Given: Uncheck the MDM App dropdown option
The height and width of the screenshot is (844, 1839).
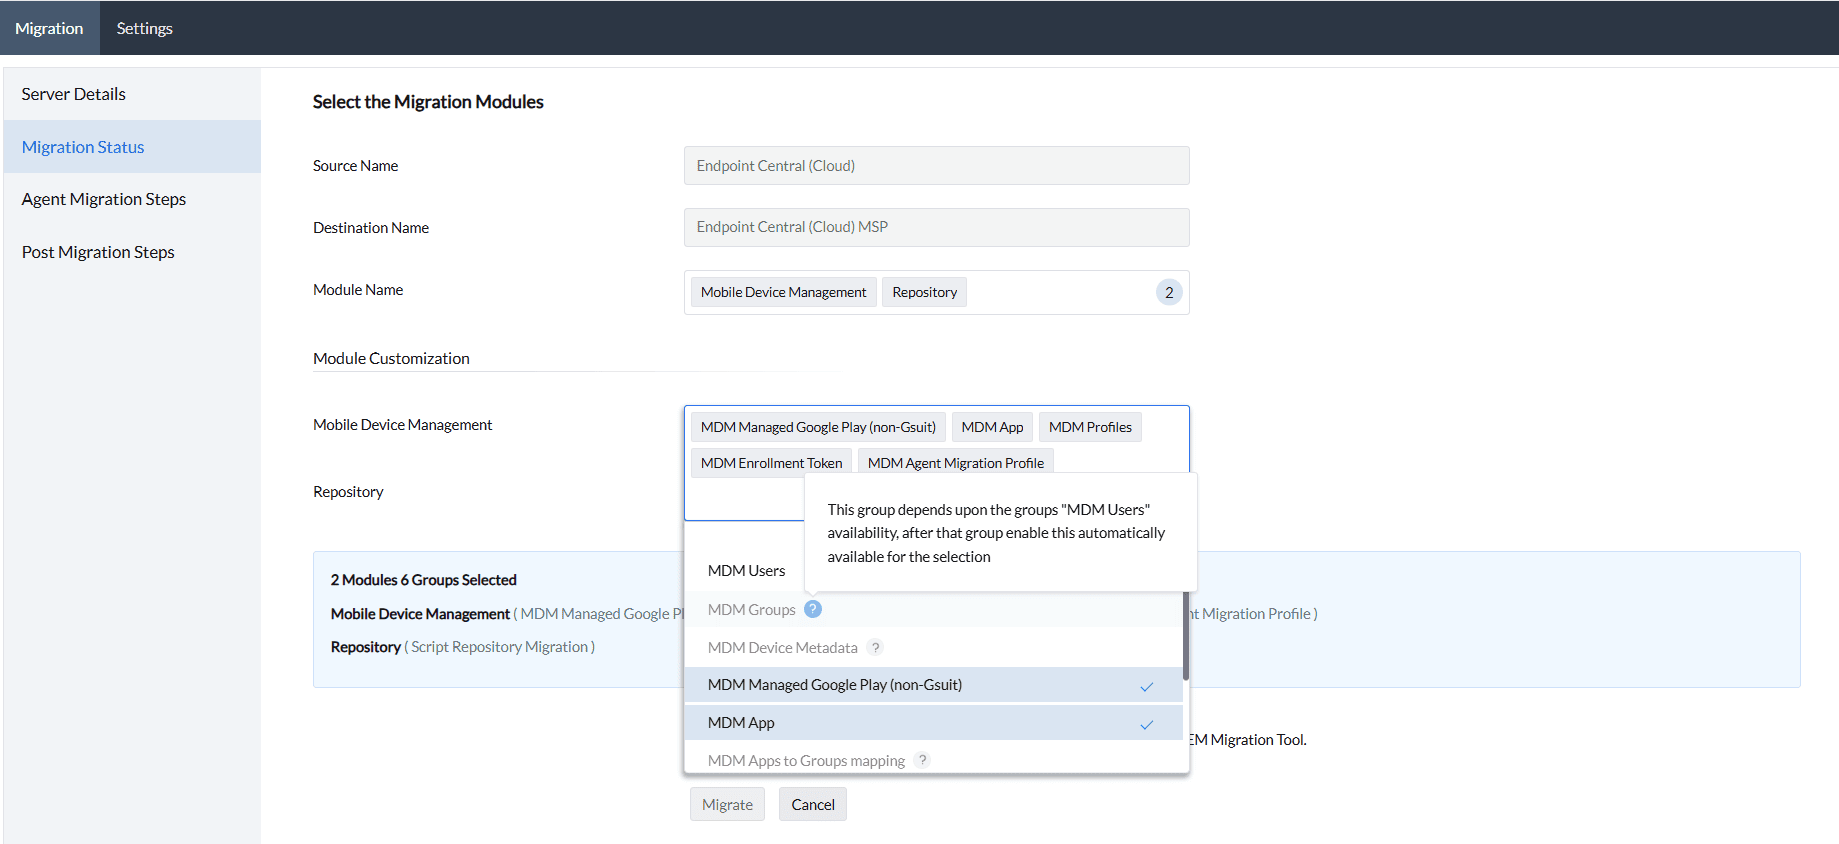Looking at the screenshot, I should point(741,723).
